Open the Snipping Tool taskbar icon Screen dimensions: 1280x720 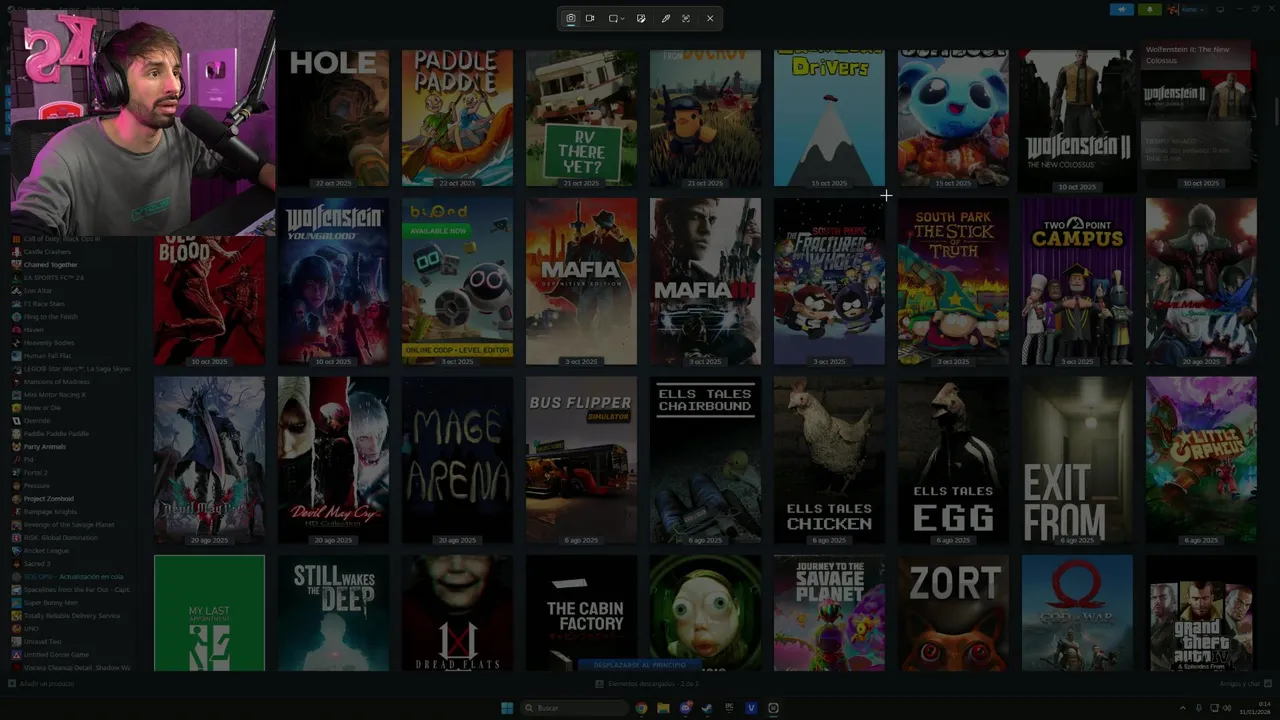coord(773,708)
